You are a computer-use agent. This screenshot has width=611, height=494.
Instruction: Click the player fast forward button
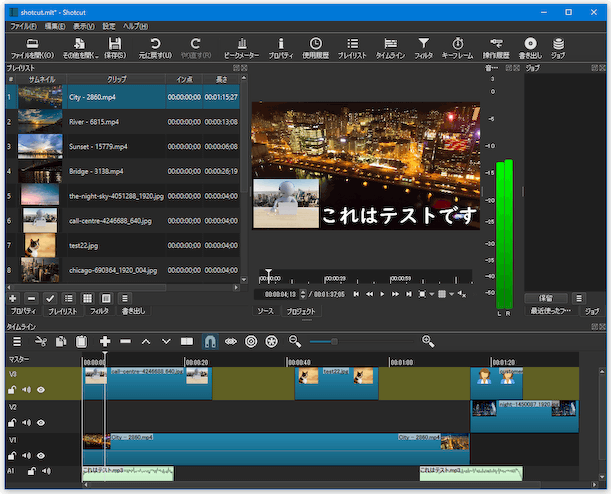pos(395,294)
